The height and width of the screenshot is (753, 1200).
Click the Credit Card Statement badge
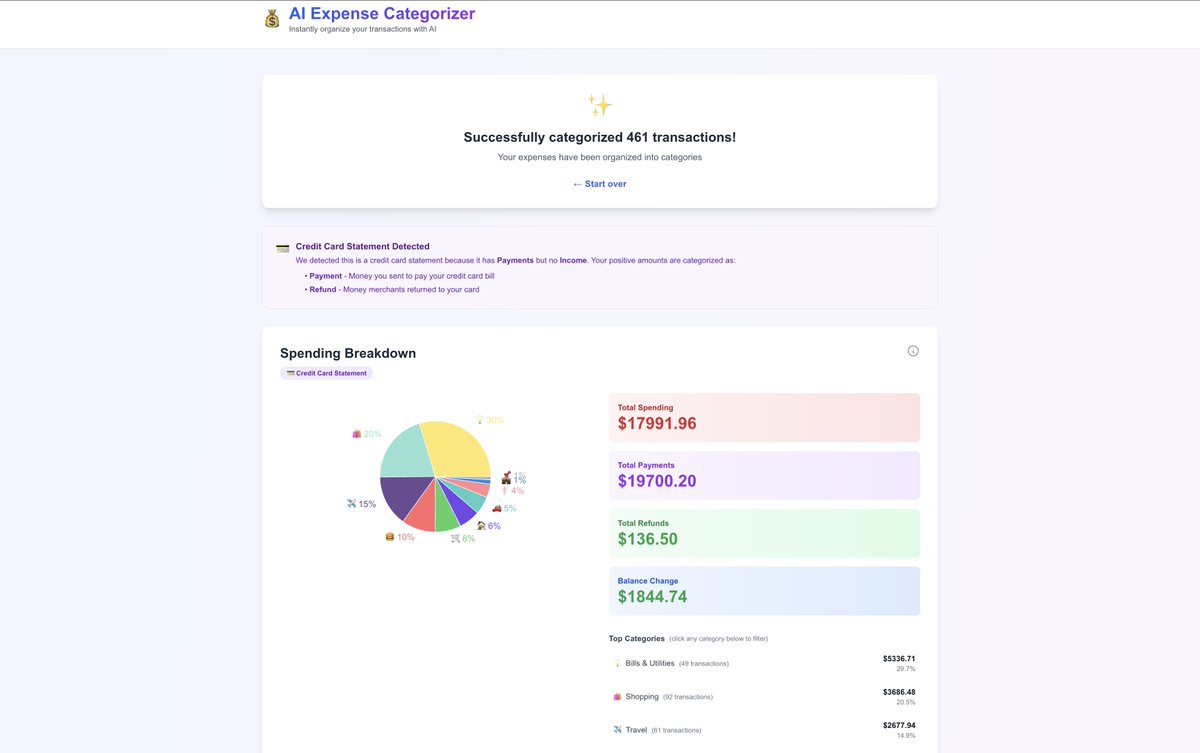tap(326, 373)
